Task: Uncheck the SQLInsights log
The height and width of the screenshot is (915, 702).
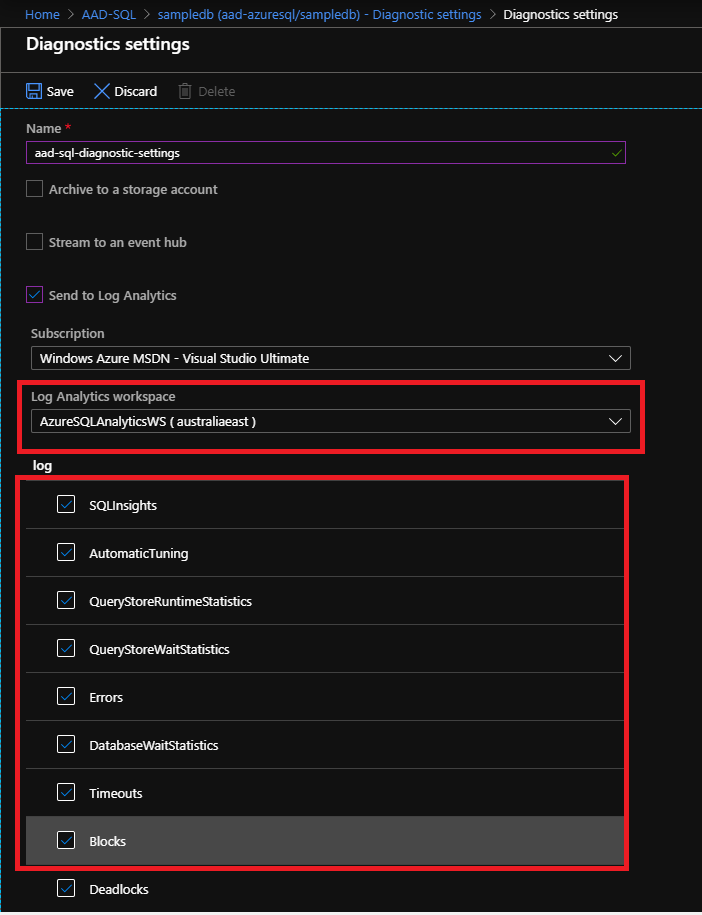Action: click(x=66, y=504)
